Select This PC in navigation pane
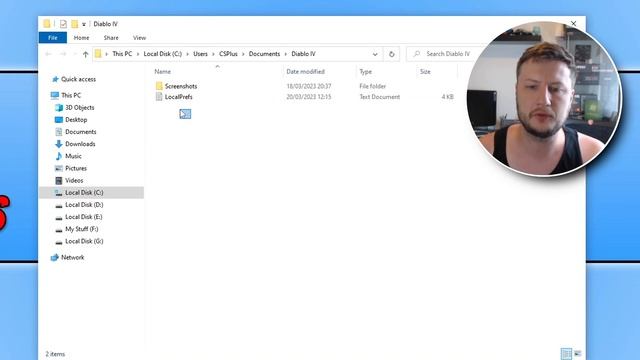640x360 pixels. (x=71, y=95)
